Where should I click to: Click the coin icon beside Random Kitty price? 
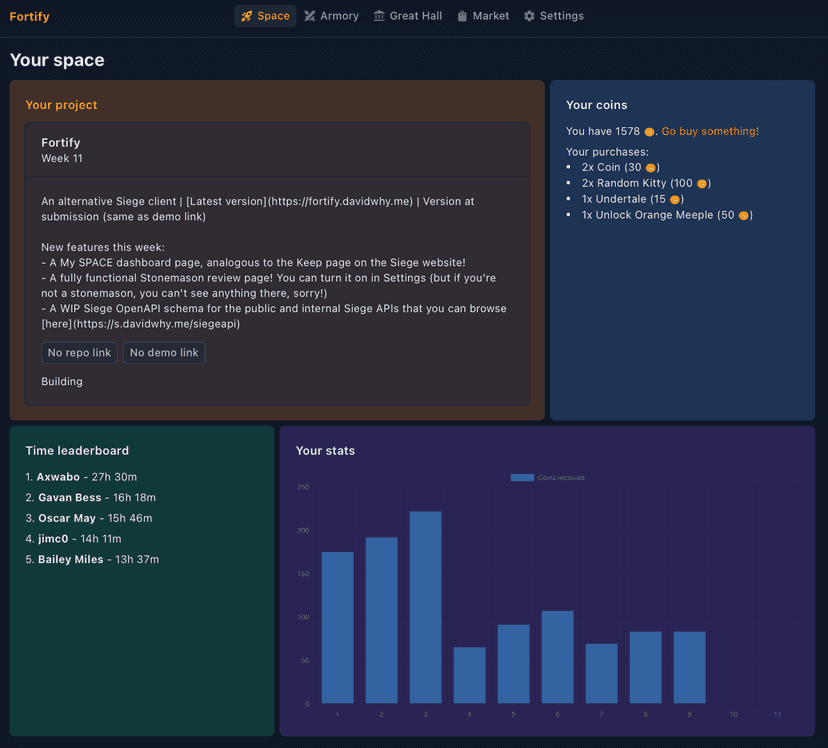pos(702,184)
